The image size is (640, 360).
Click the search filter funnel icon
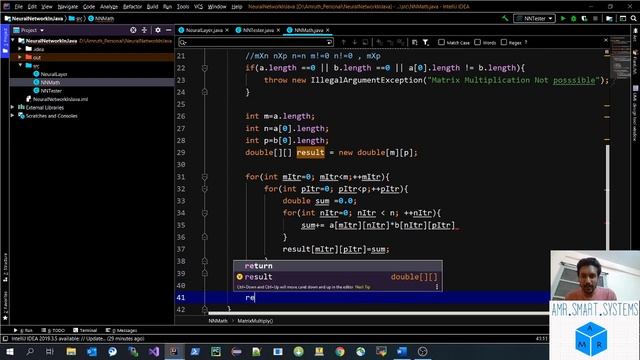[x=426, y=42]
